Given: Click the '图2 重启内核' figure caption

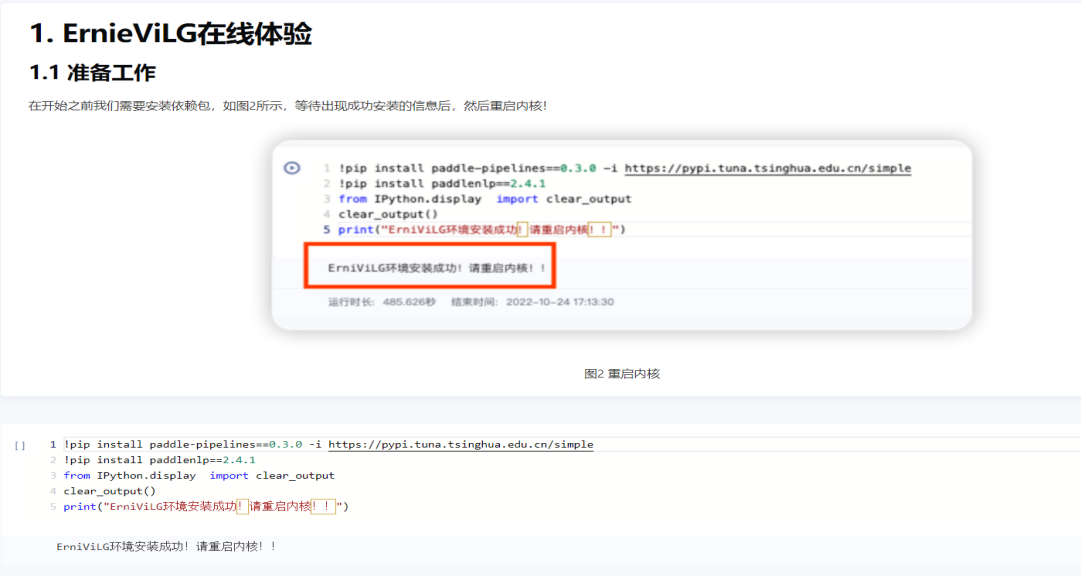Looking at the screenshot, I should pos(621,374).
